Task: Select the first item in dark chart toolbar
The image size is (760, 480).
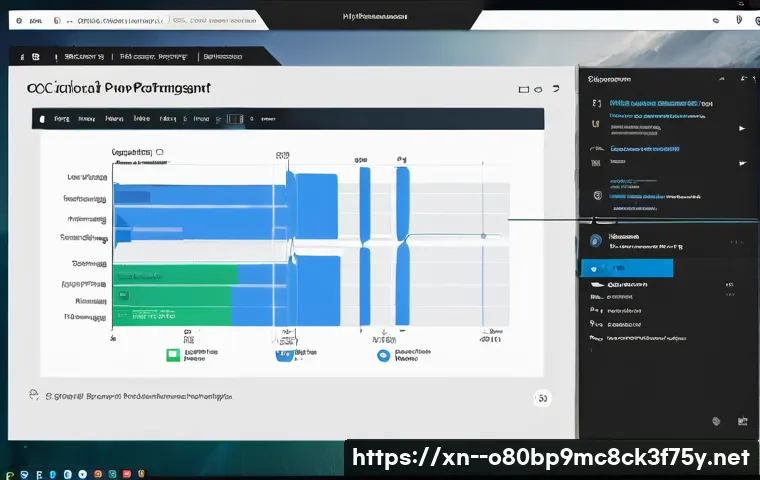Action: (40, 119)
